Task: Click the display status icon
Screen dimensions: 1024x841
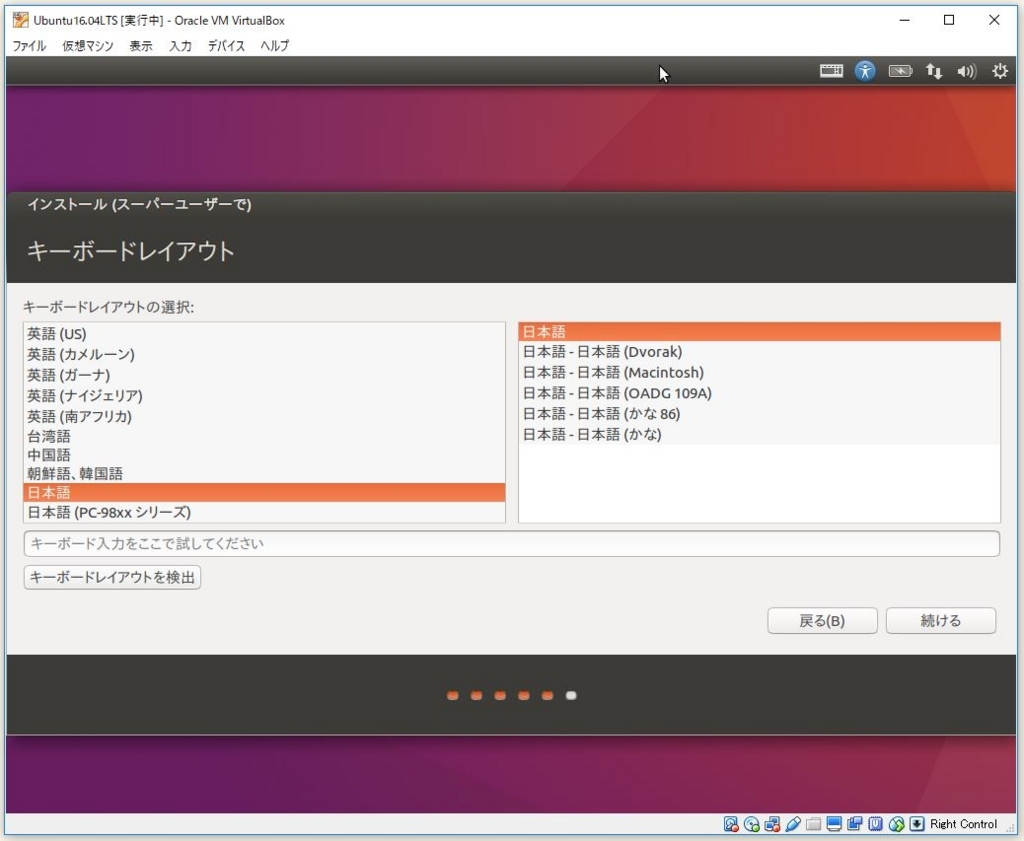Action: click(x=834, y=824)
